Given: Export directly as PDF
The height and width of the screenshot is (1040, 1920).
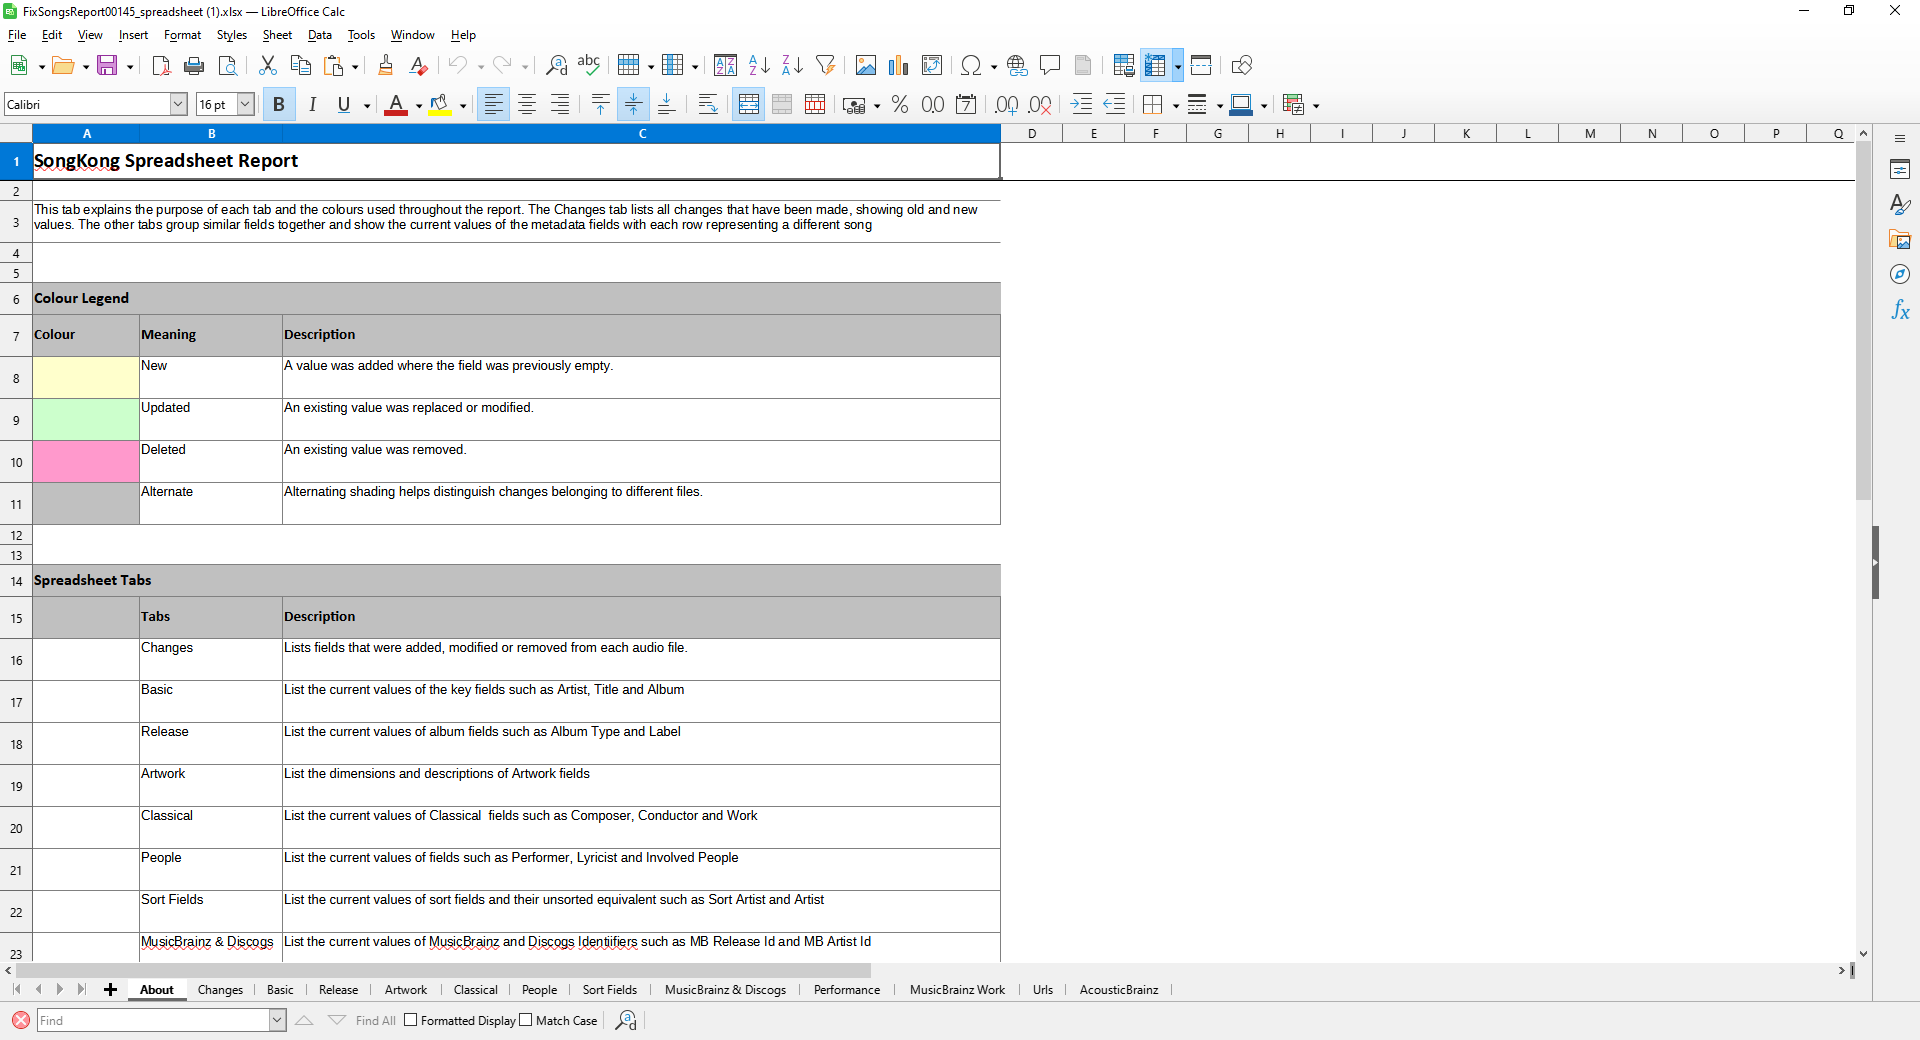Looking at the screenshot, I should pyautogui.click(x=161, y=66).
